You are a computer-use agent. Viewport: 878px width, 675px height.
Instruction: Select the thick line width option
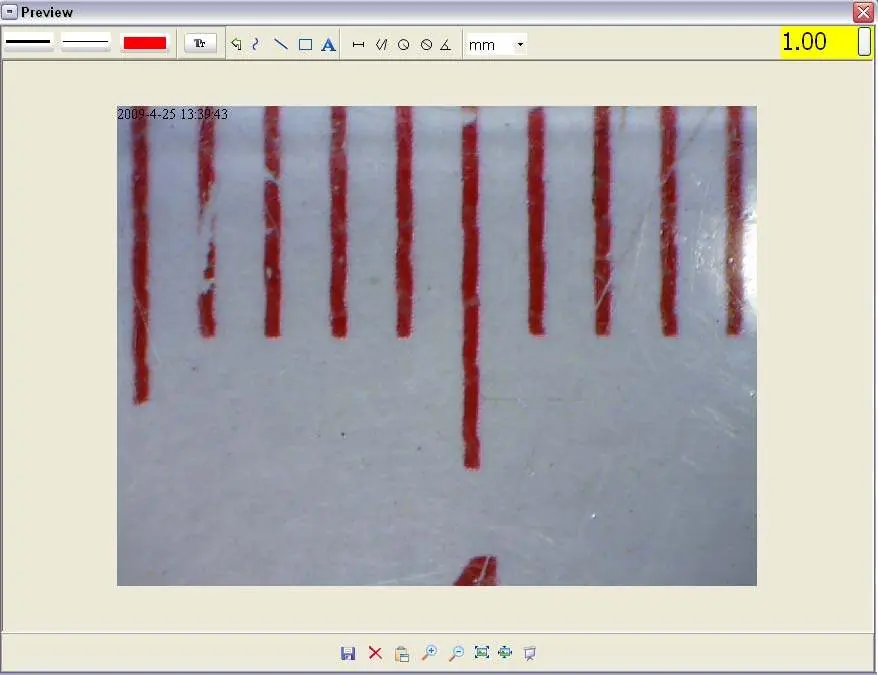[x=29, y=42]
